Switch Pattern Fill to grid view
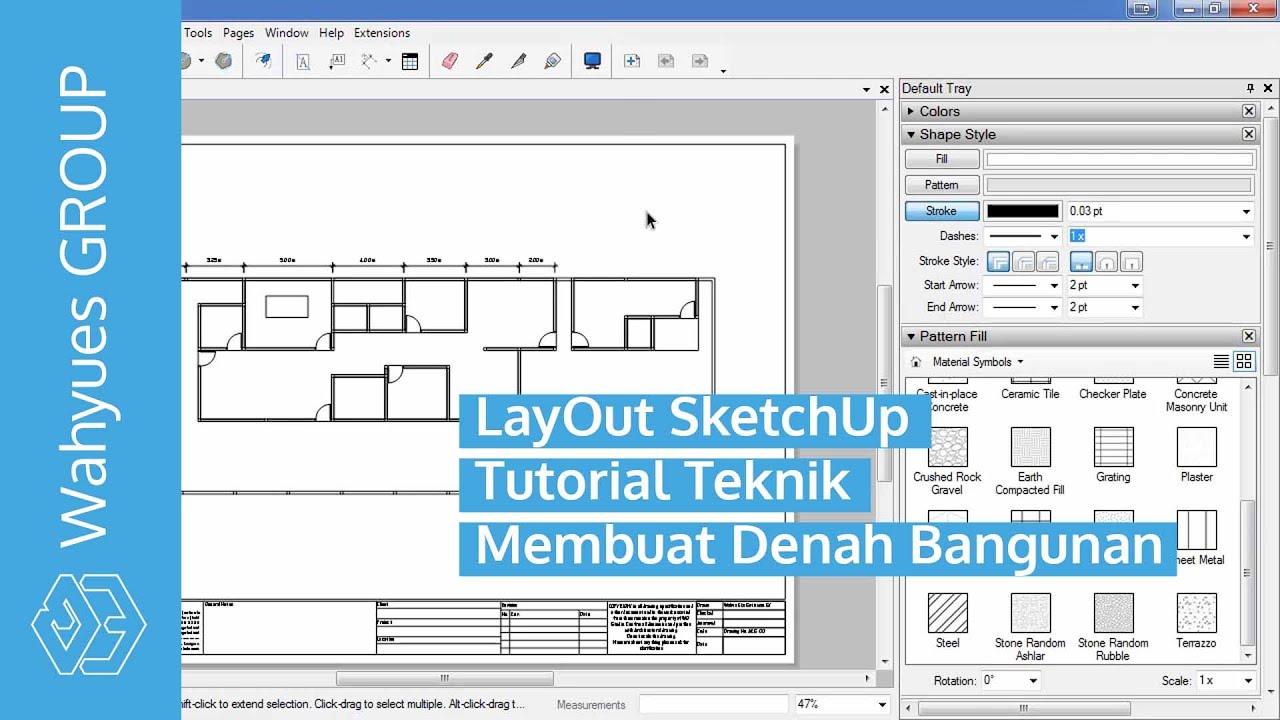 [1244, 362]
